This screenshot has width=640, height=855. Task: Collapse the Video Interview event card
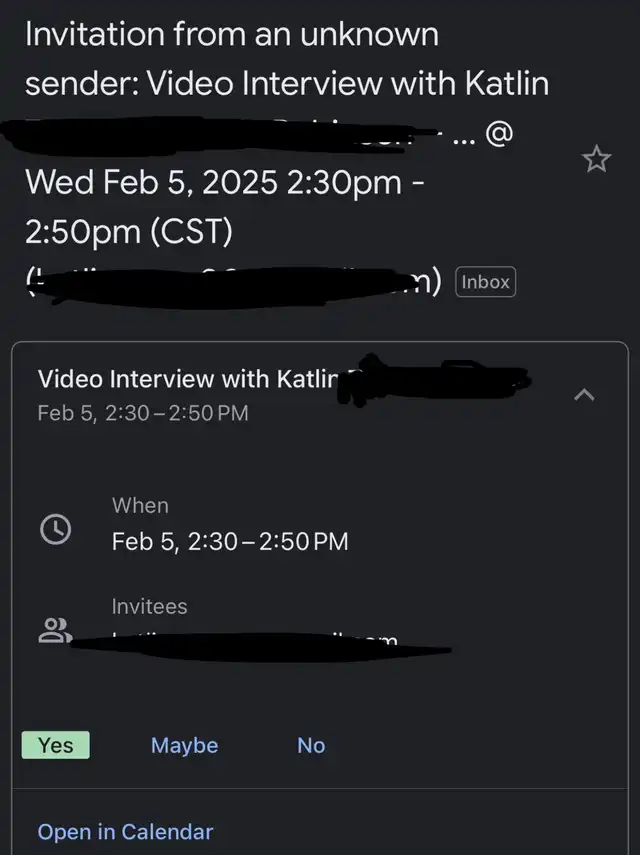point(586,396)
